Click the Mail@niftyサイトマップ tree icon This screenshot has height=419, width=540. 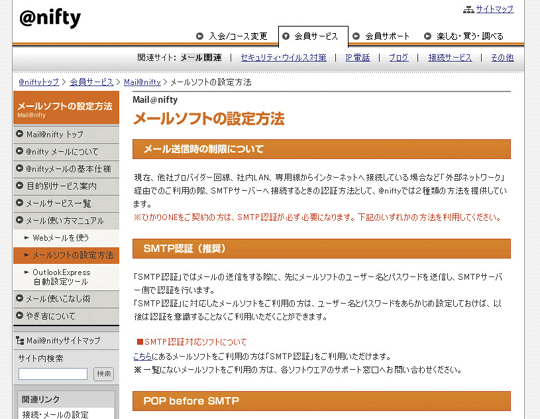pyautogui.click(x=20, y=341)
